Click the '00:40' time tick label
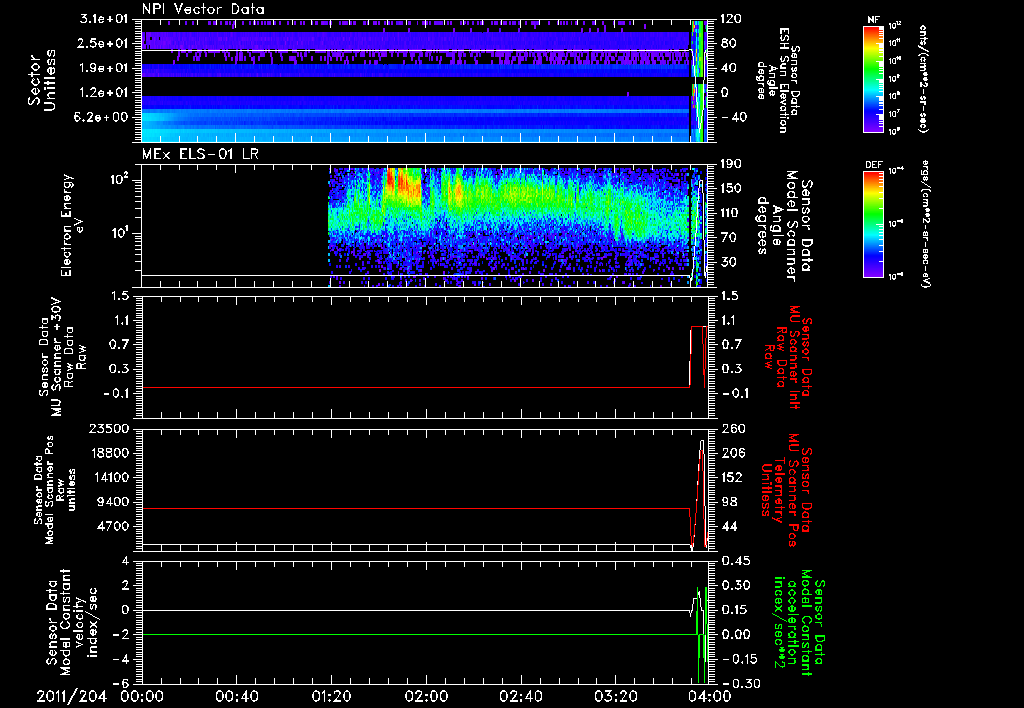1024x708 pixels. pos(236,696)
